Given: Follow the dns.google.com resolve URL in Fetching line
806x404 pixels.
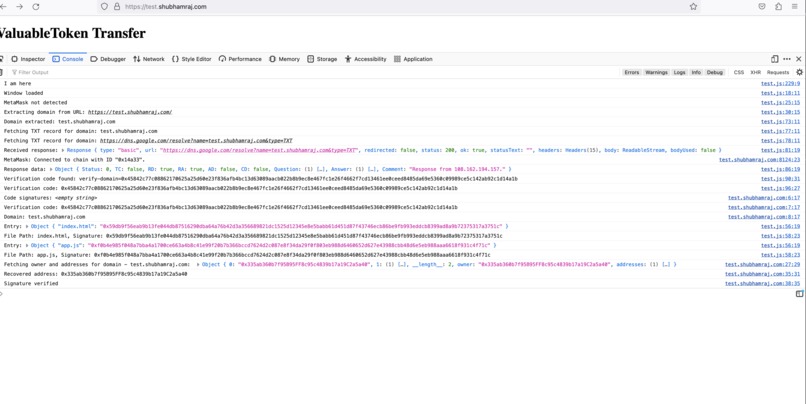Looking at the screenshot, I should (x=196, y=140).
